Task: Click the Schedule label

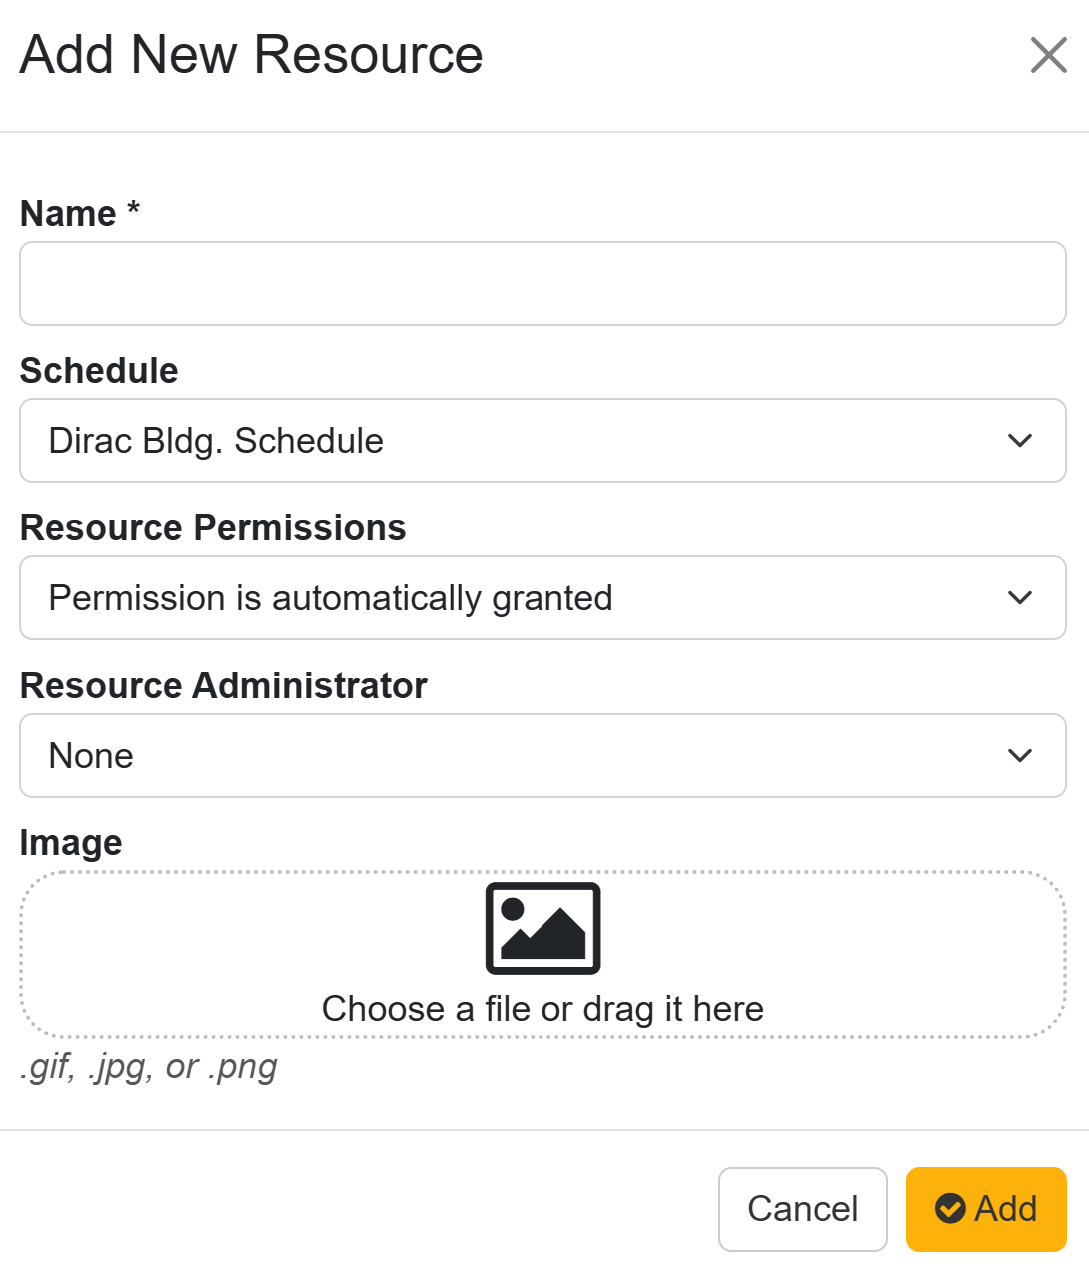Action: tap(99, 371)
